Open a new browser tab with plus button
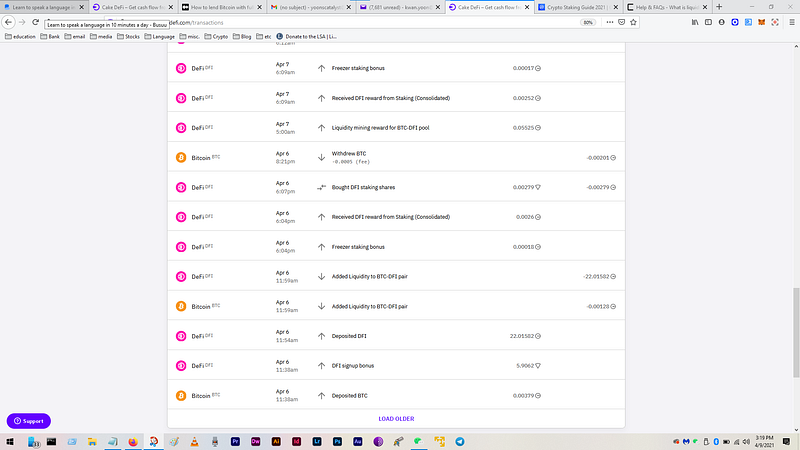800x450 pixels. click(x=719, y=7)
